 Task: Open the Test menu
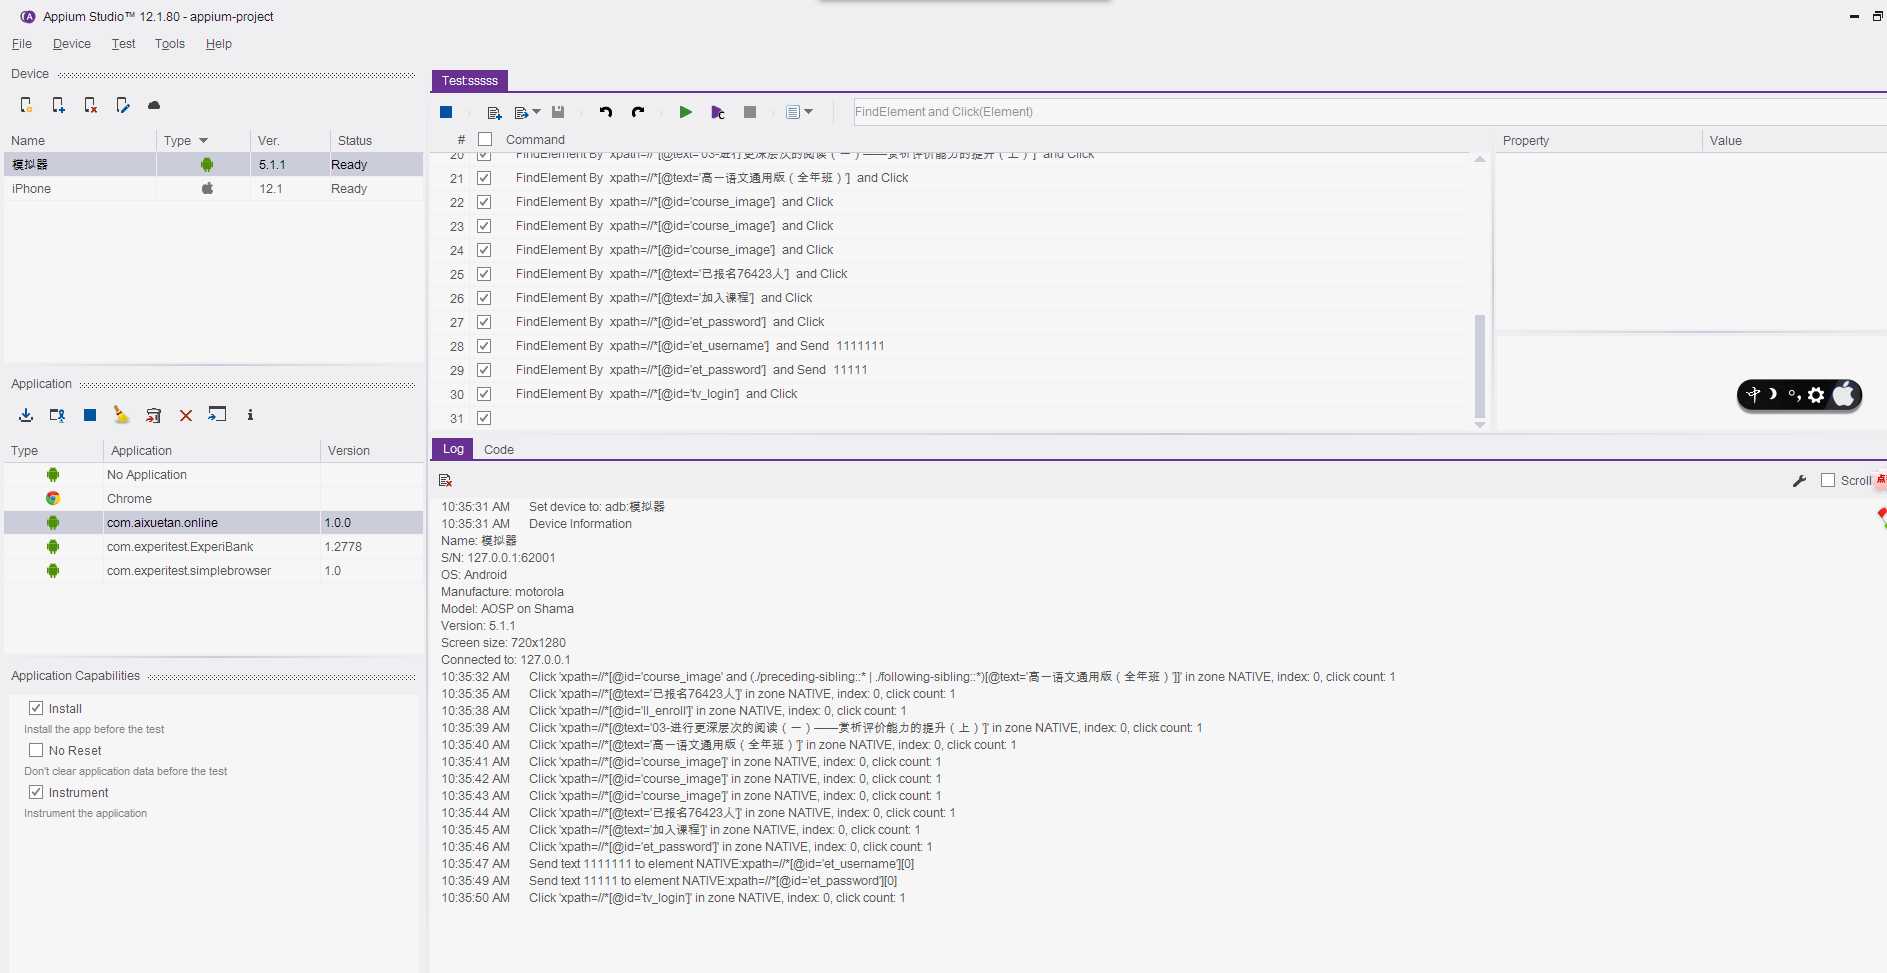point(123,44)
